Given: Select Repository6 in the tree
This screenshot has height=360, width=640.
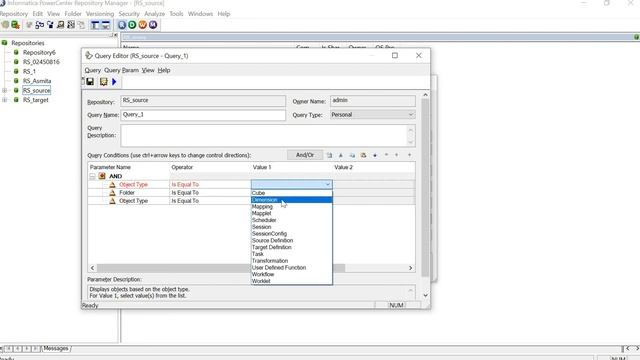Looking at the screenshot, I should (x=39, y=52).
